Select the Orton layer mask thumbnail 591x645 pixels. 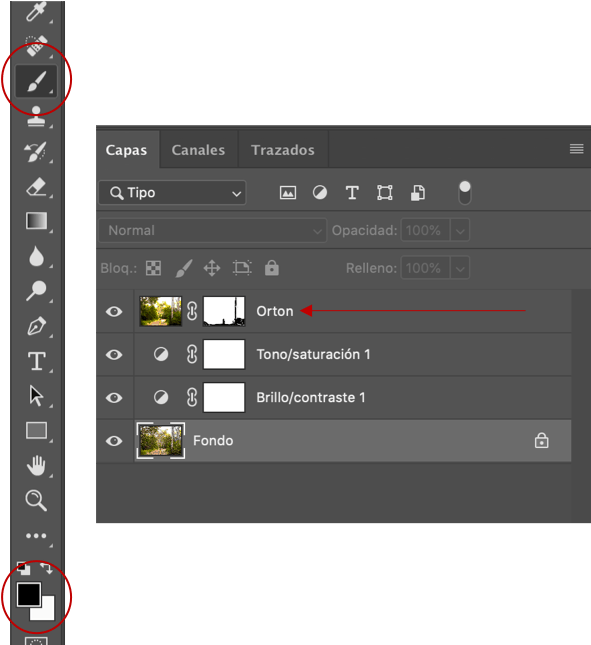click(x=224, y=311)
